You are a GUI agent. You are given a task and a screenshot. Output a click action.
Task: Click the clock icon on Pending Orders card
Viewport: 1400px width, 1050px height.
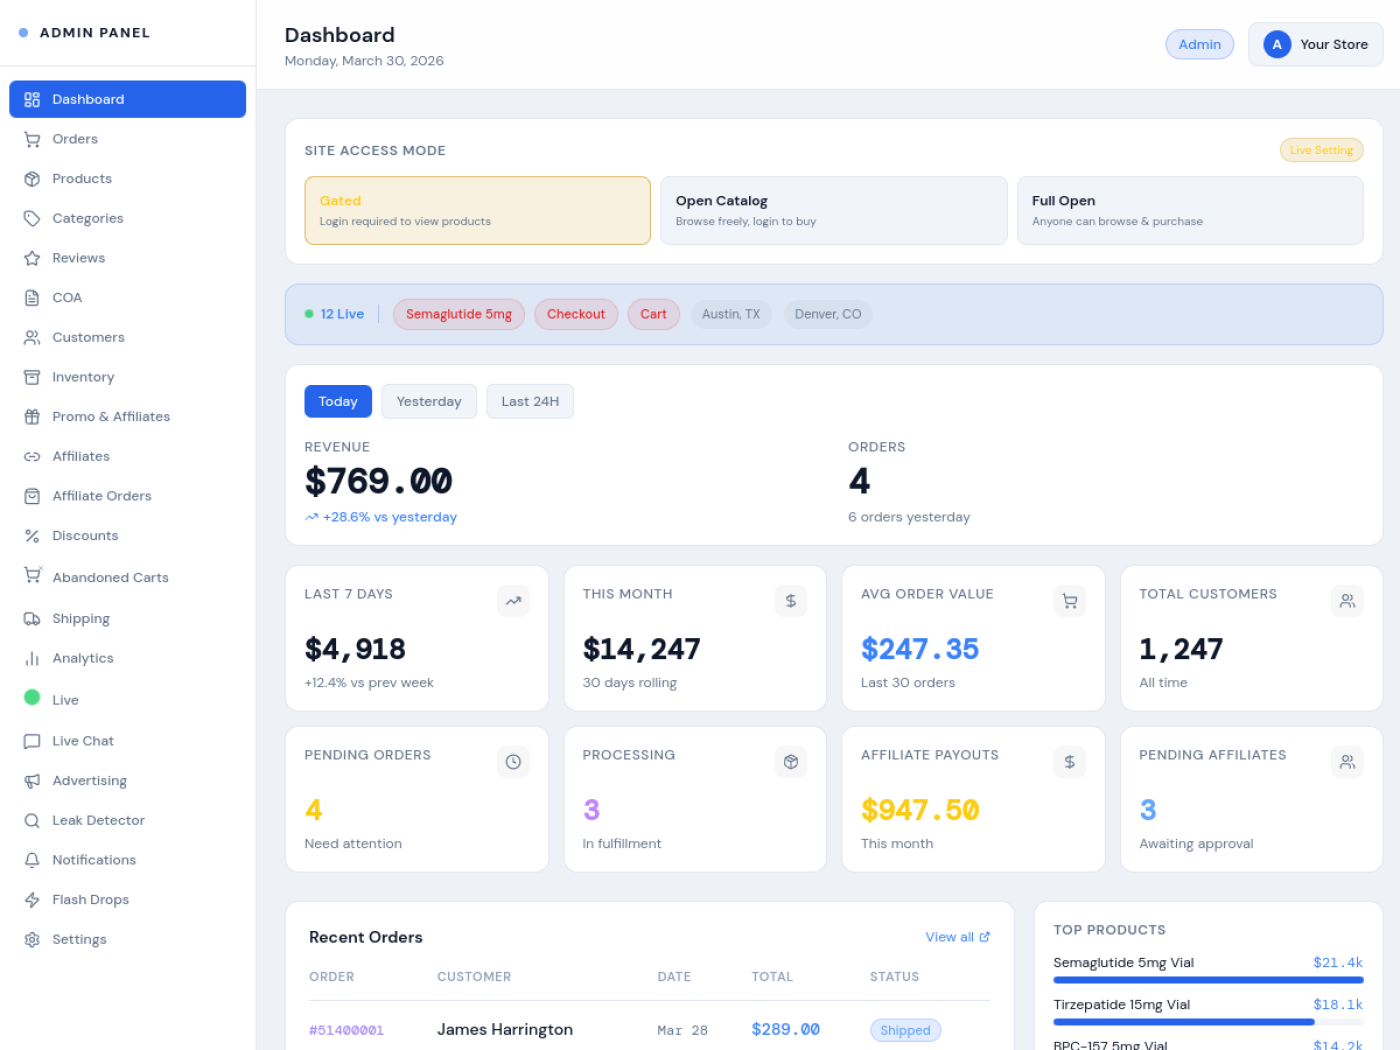(513, 762)
